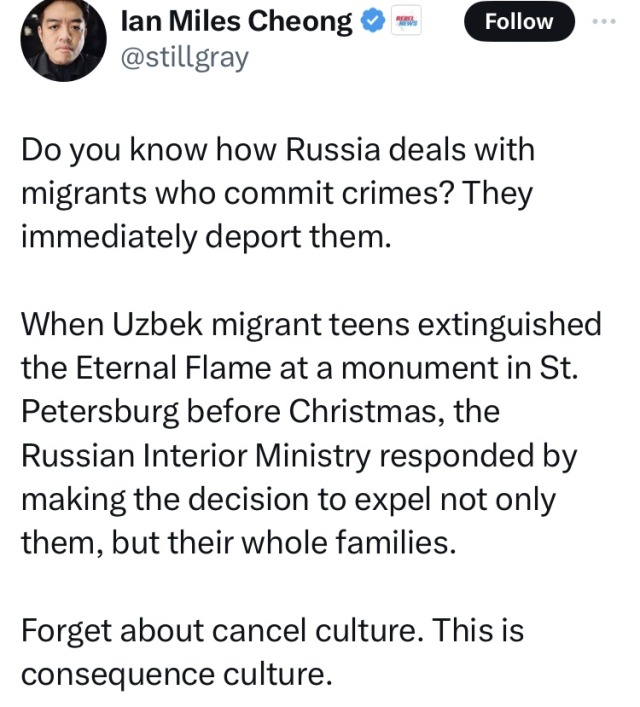The image size is (640, 707).
Task: Open the three-dot more options menu
Action: (x=606, y=22)
